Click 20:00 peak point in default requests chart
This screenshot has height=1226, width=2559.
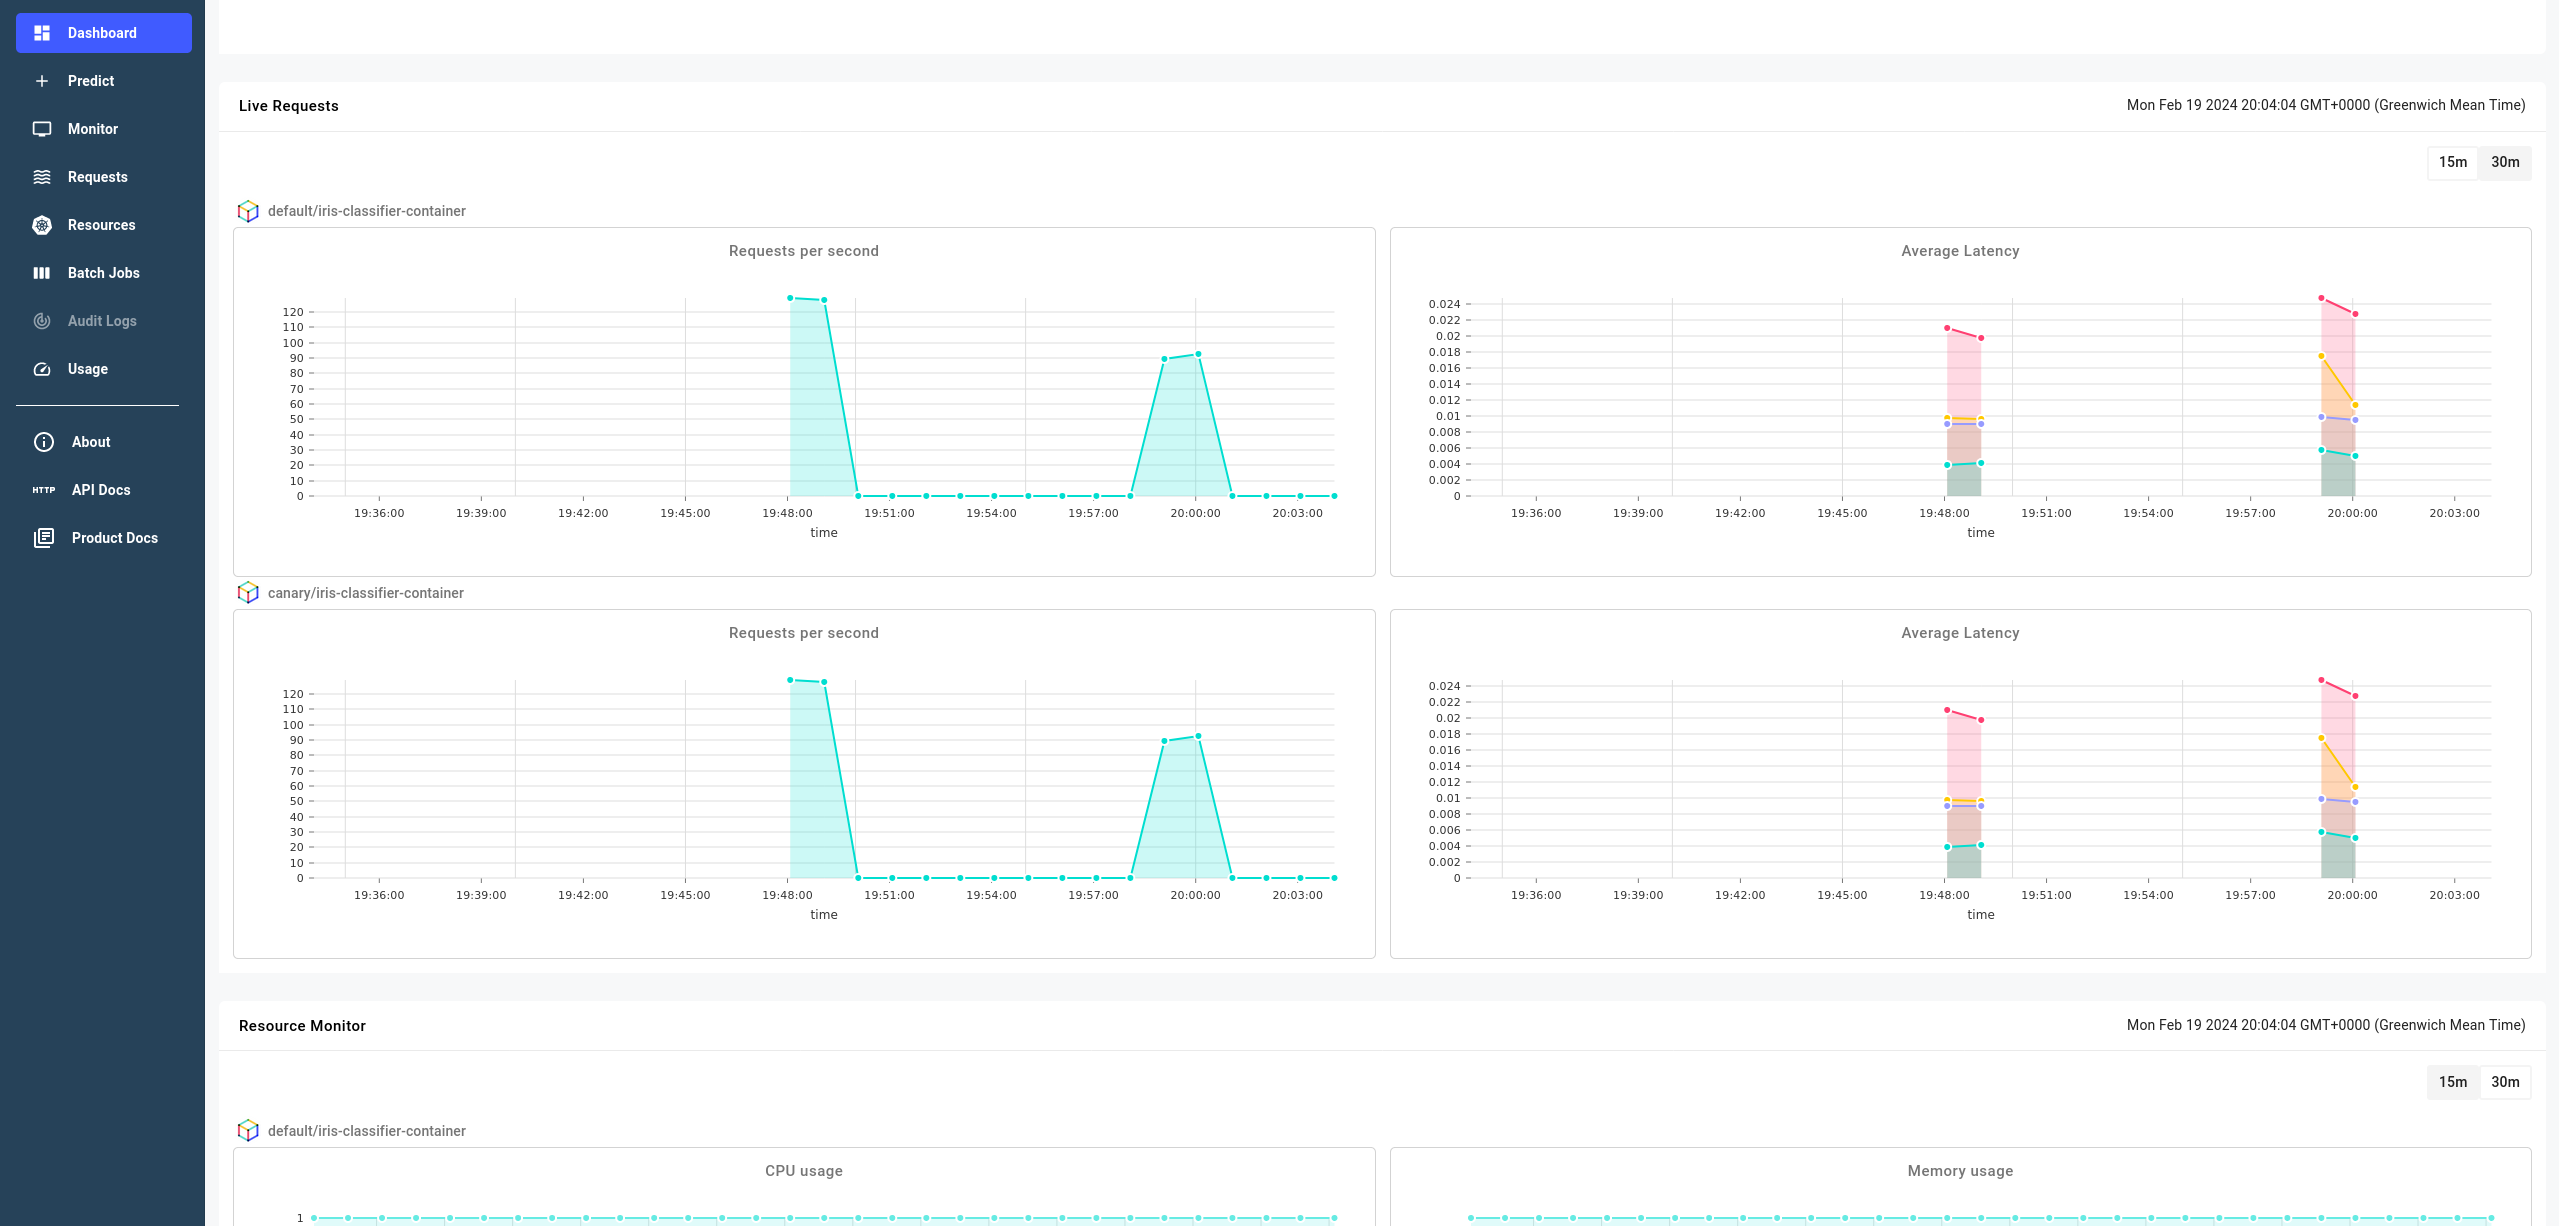1198,354
